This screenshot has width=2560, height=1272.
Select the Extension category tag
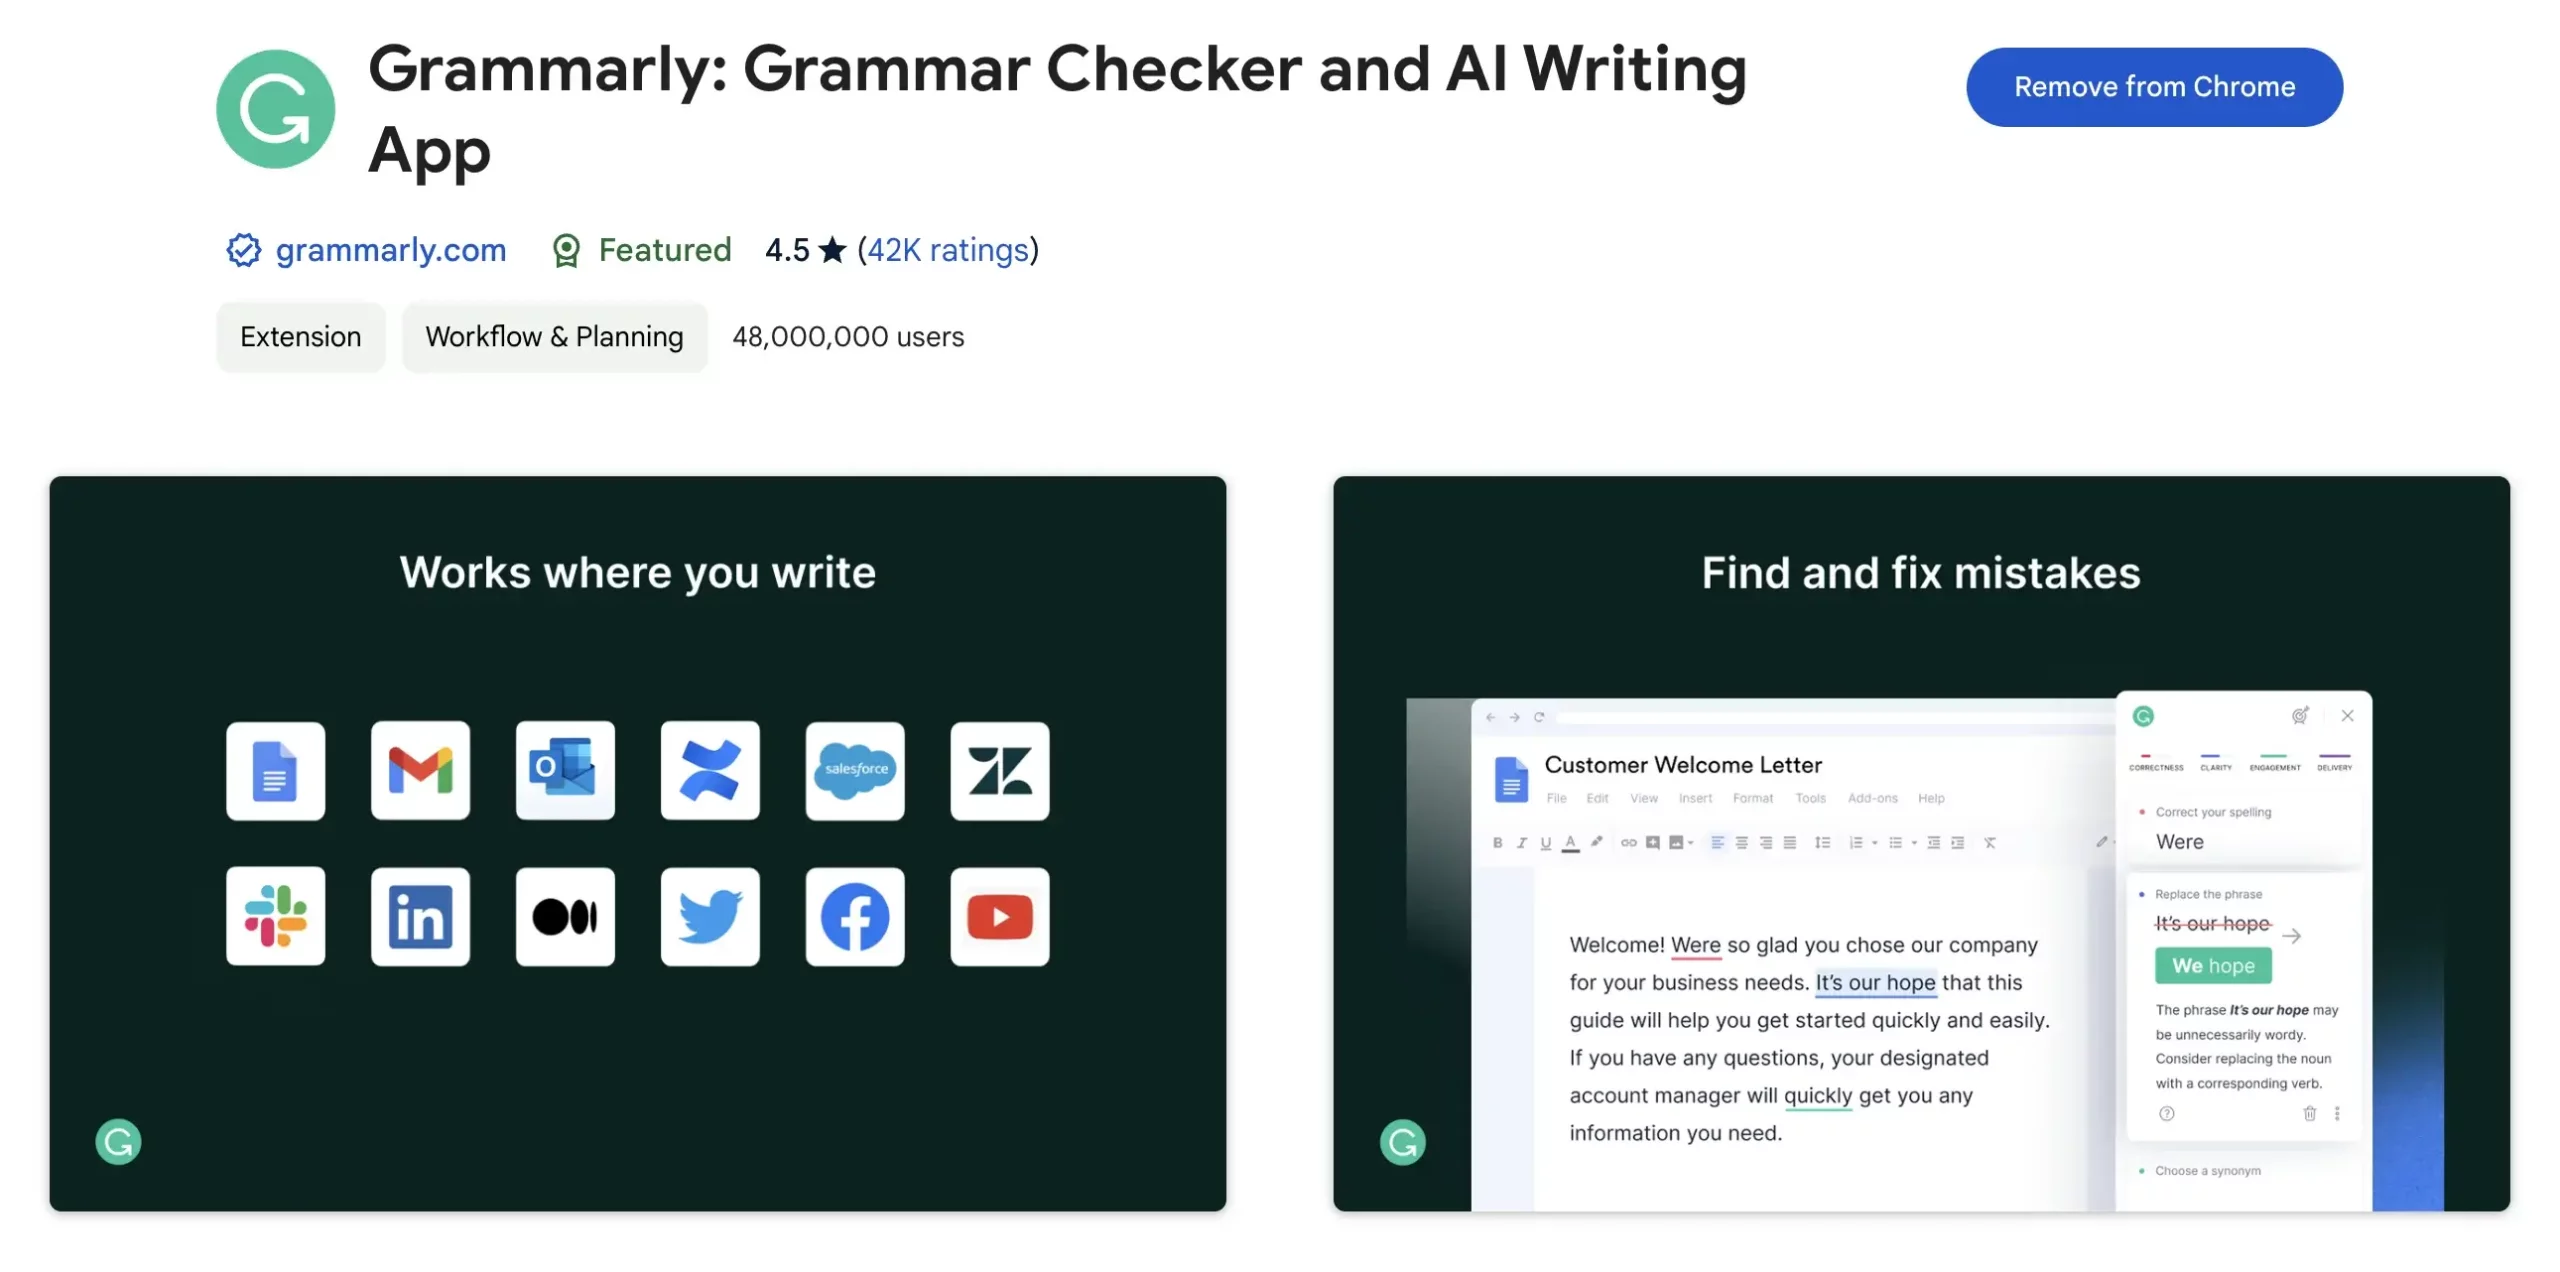(299, 336)
